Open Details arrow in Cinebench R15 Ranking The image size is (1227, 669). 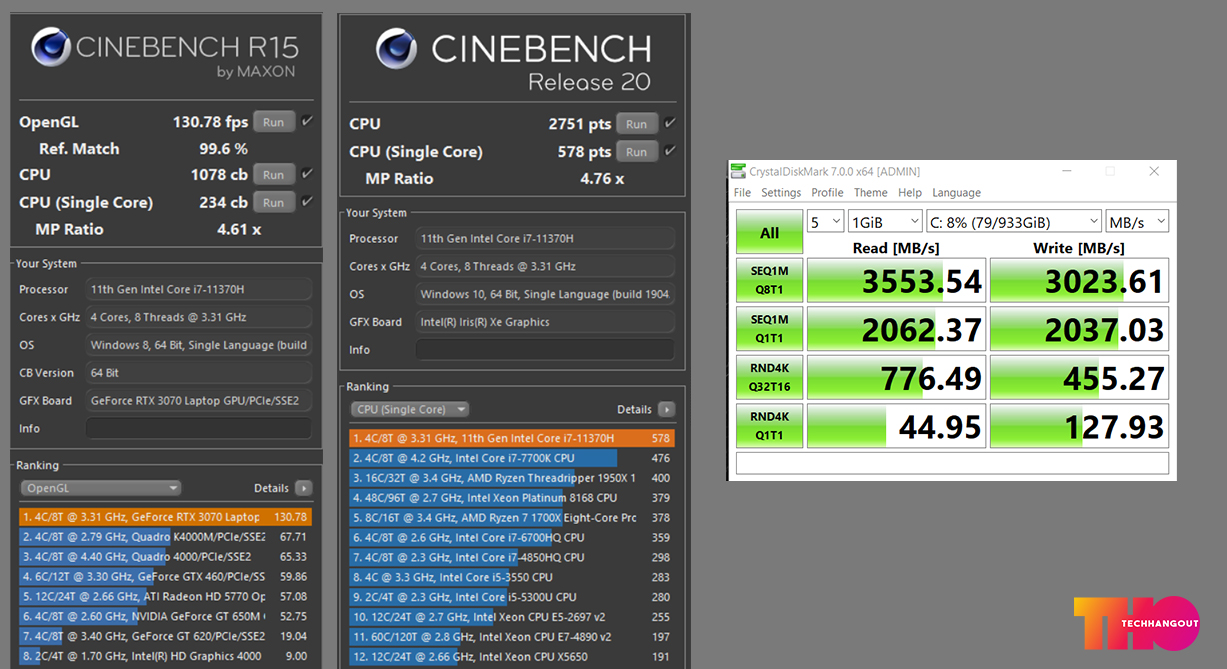pos(303,488)
